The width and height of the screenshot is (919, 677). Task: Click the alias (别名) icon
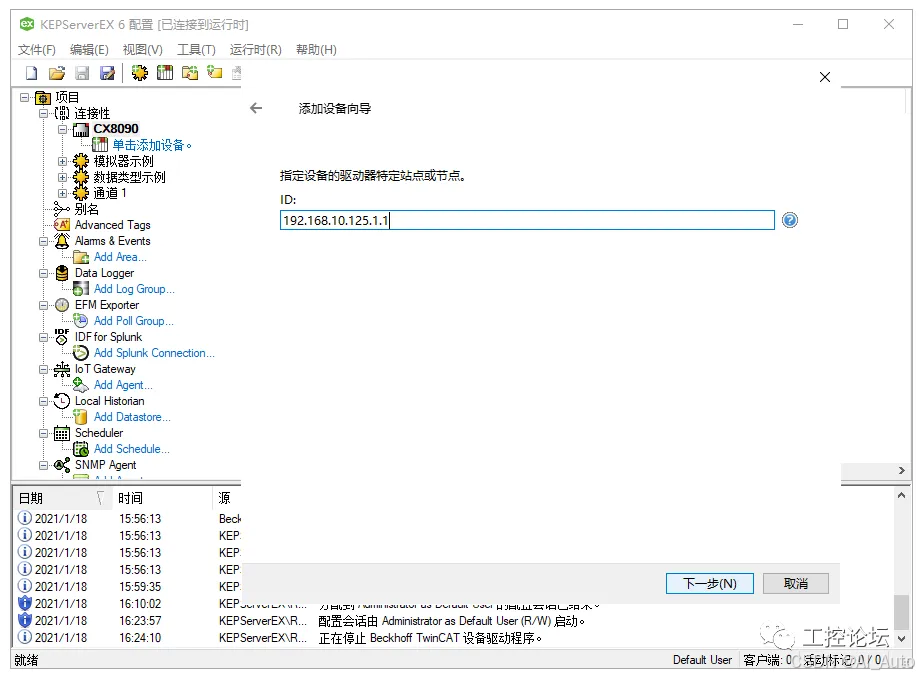point(62,209)
